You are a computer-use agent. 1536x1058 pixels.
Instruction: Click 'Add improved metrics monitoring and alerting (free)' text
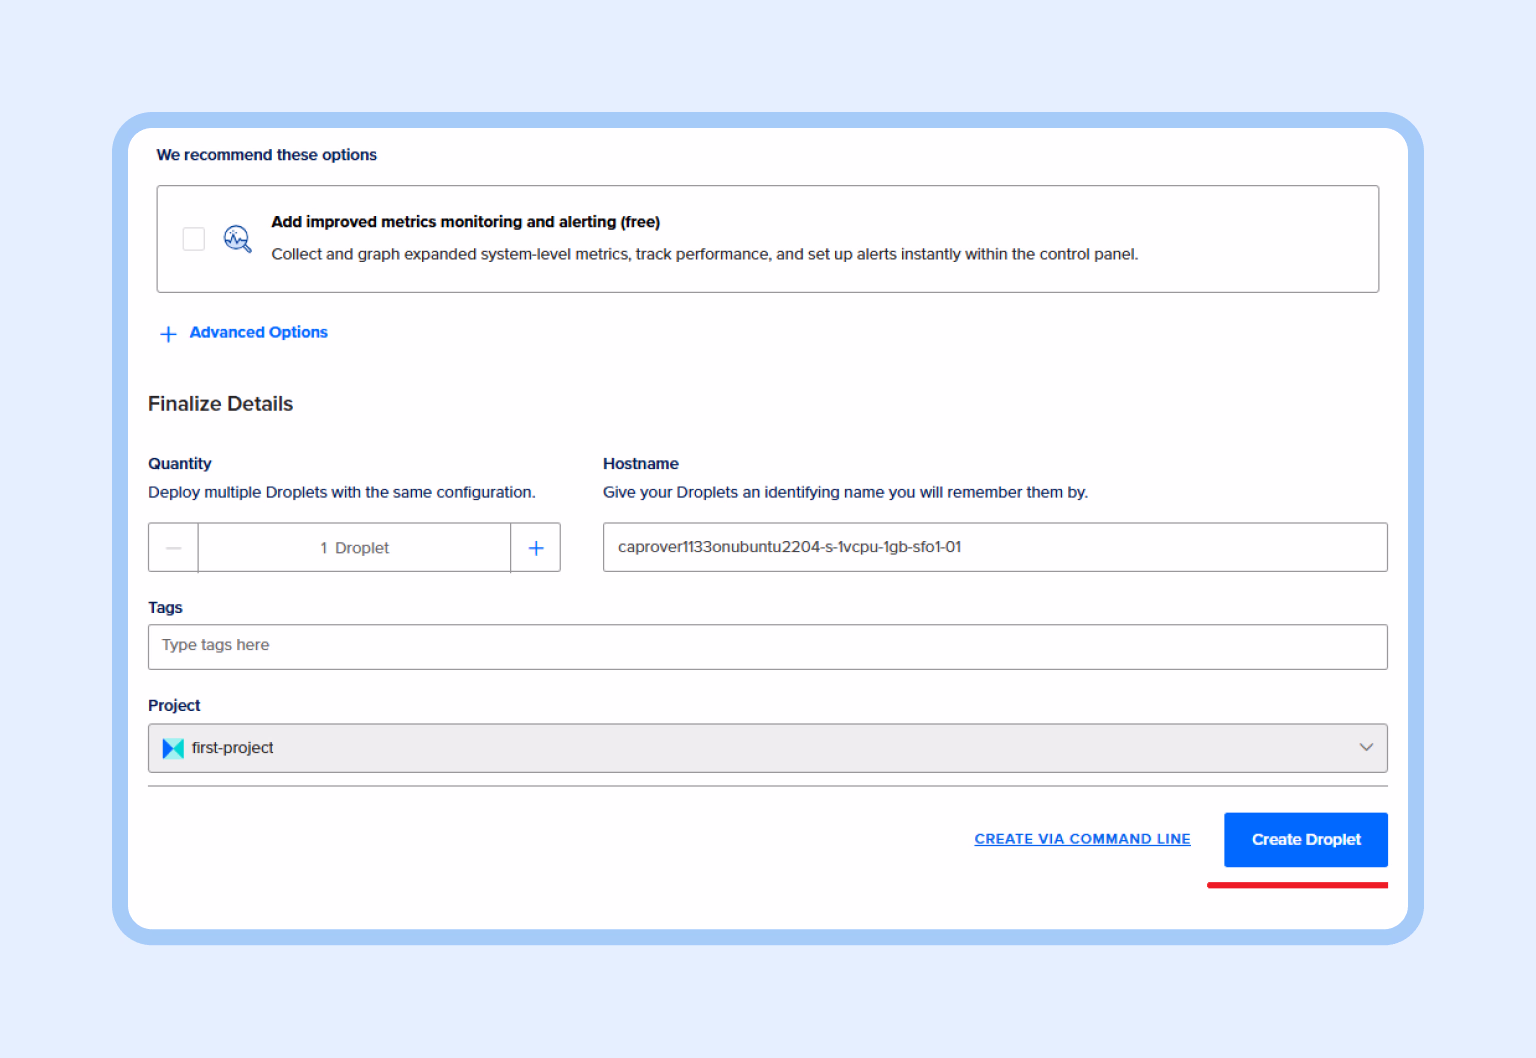(466, 222)
